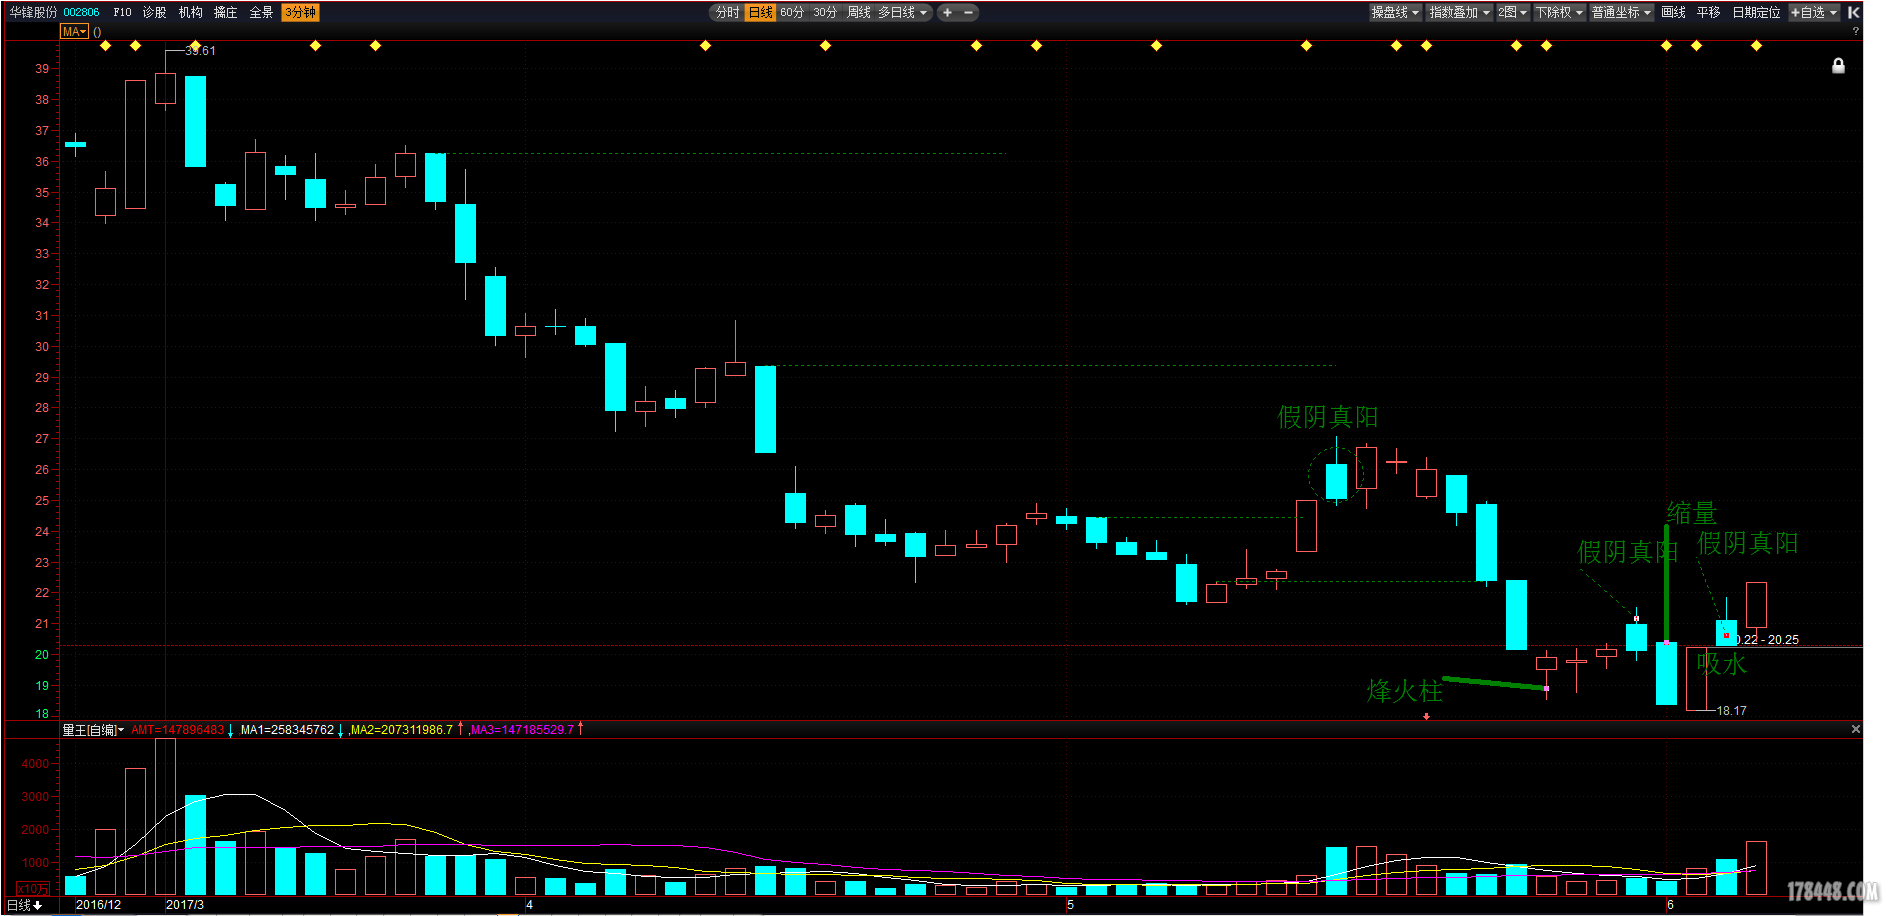
Task: Switch to 分时 intraday tab
Action: coord(727,12)
